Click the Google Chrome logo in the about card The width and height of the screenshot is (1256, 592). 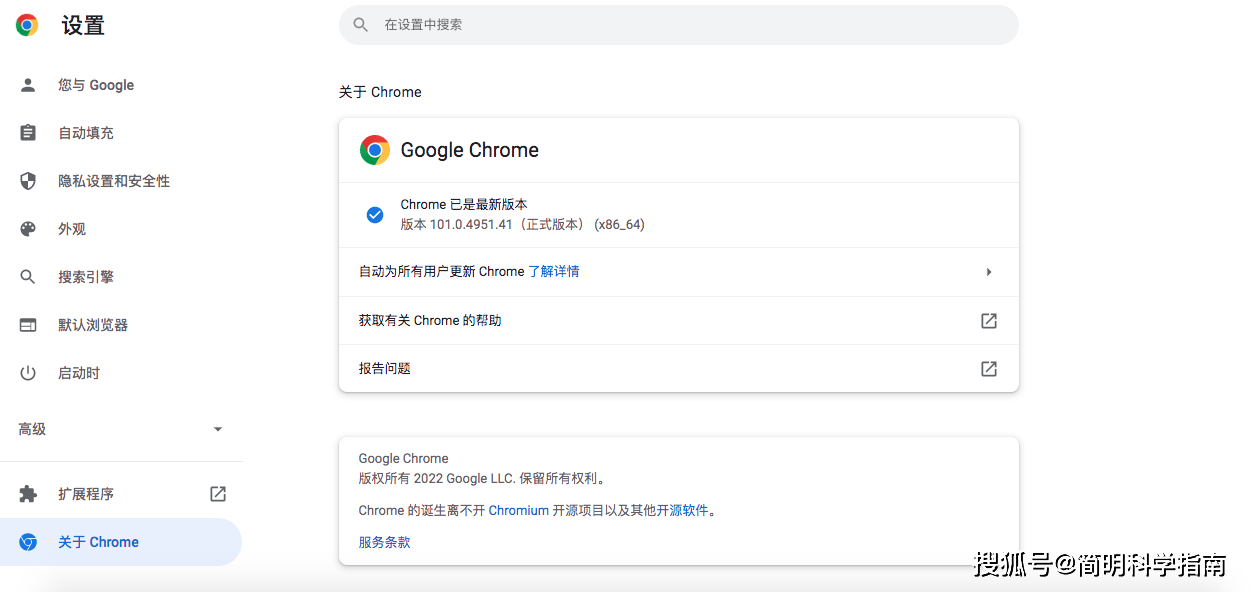click(x=375, y=150)
